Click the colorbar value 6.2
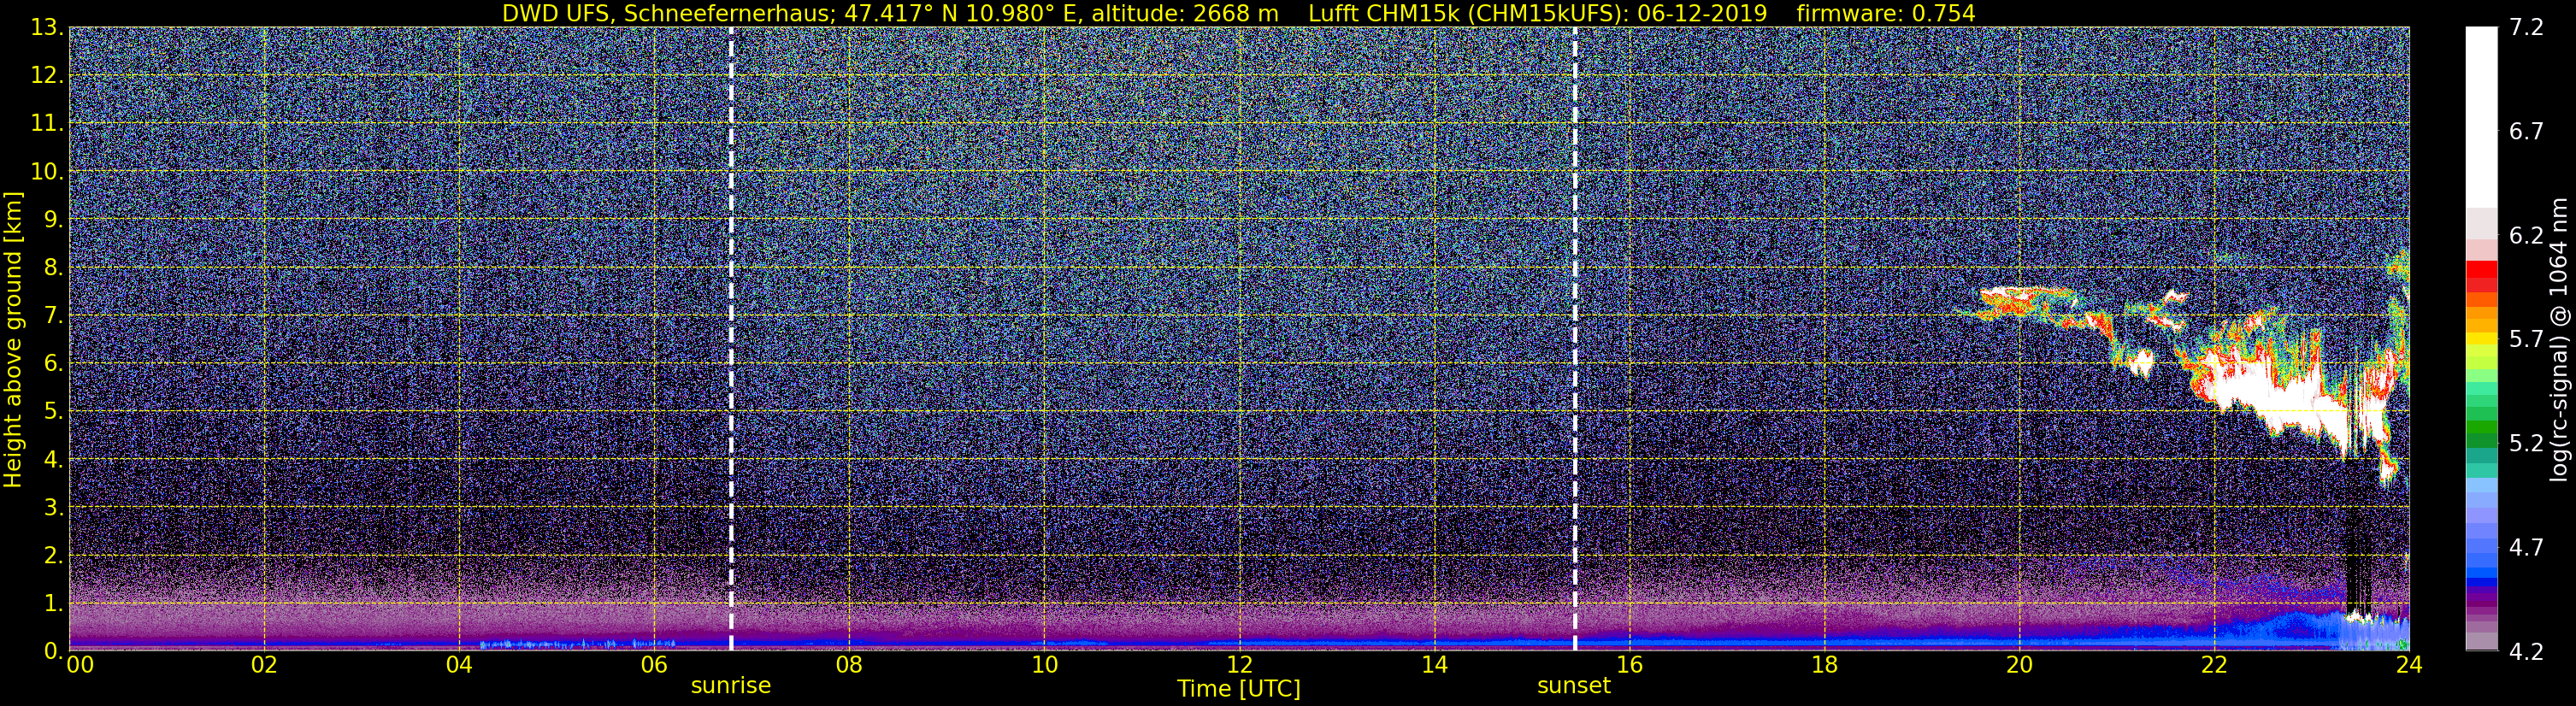2576x706 pixels. coord(2526,236)
